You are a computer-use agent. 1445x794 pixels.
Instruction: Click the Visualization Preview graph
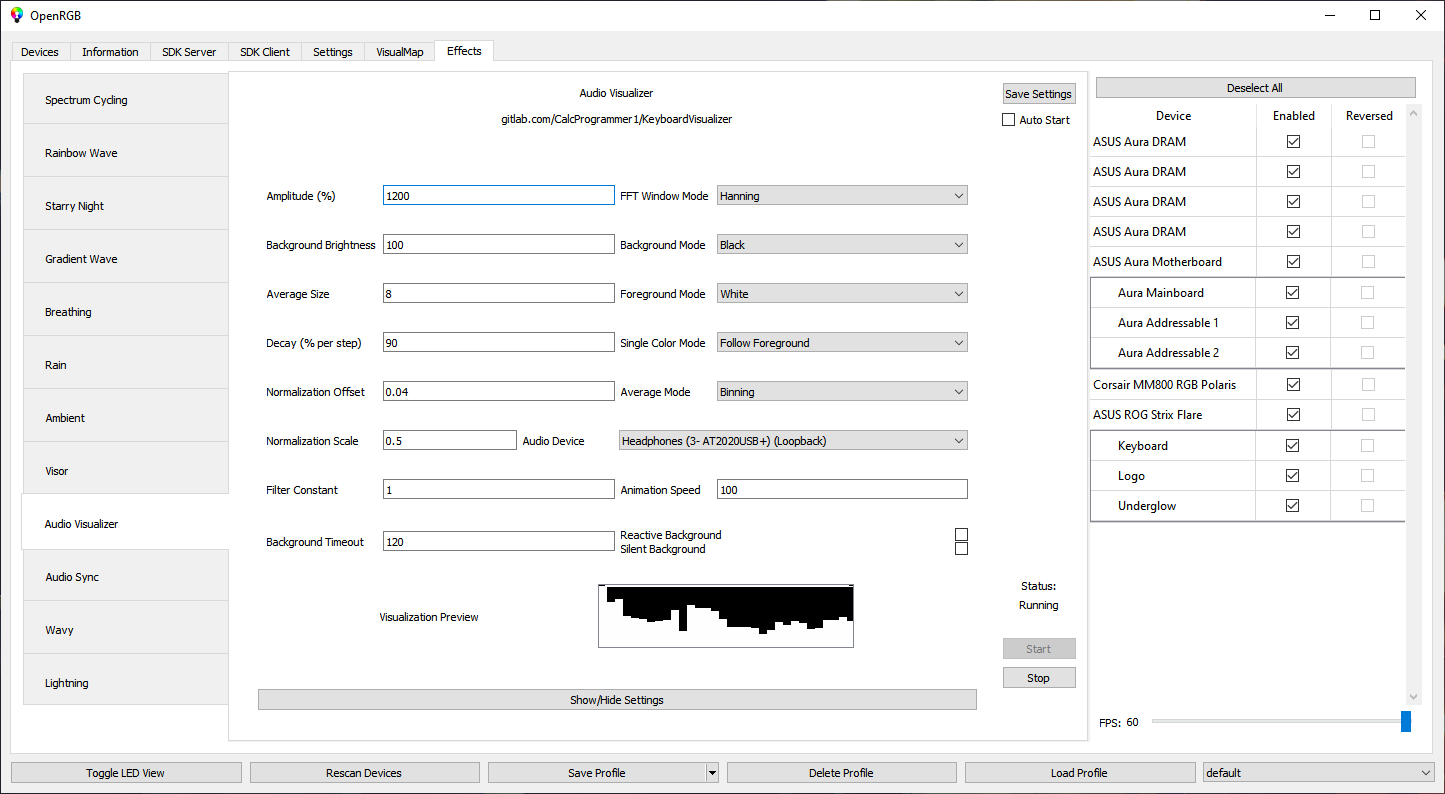click(726, 616)
